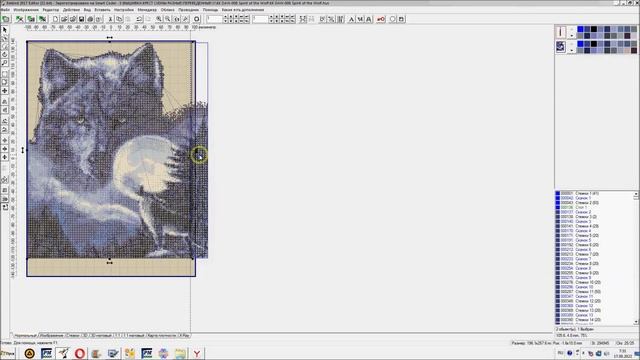
Task: Switch to the Карта плотности tab
Action: [162, 336]
